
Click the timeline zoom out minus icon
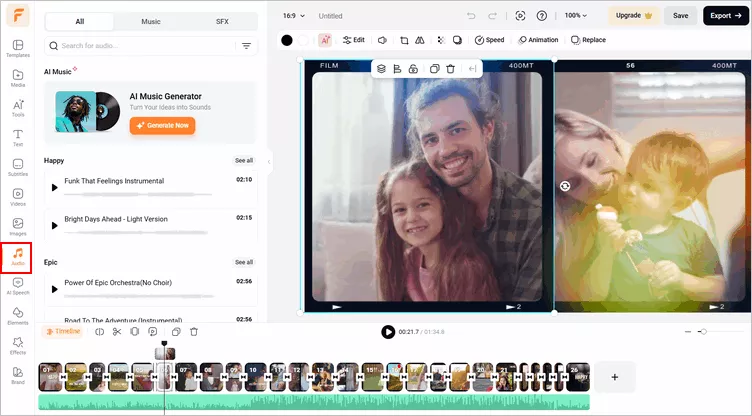pos(688,332)
